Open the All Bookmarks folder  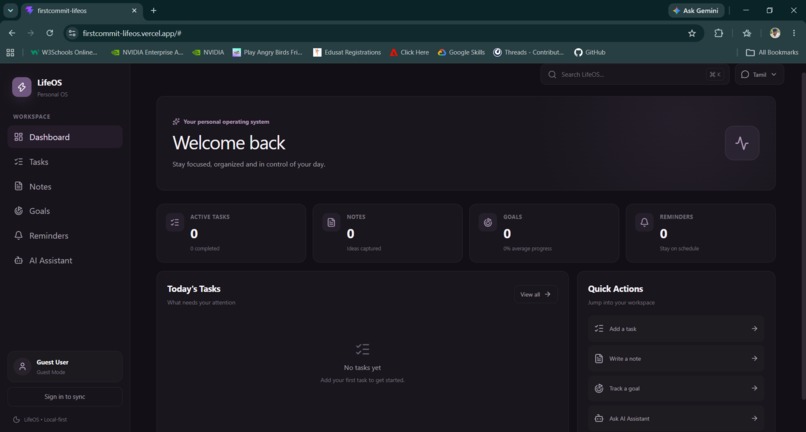tap(772, 52)
